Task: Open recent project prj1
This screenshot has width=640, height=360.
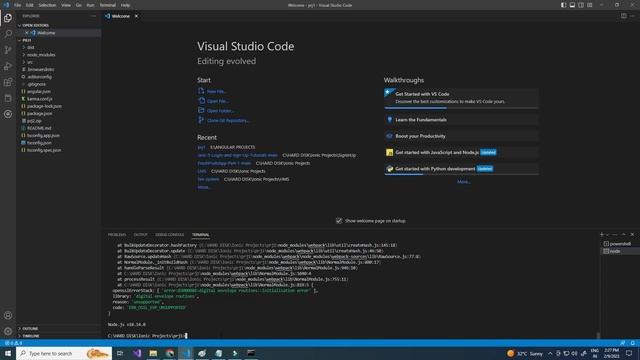Action: 201,147
